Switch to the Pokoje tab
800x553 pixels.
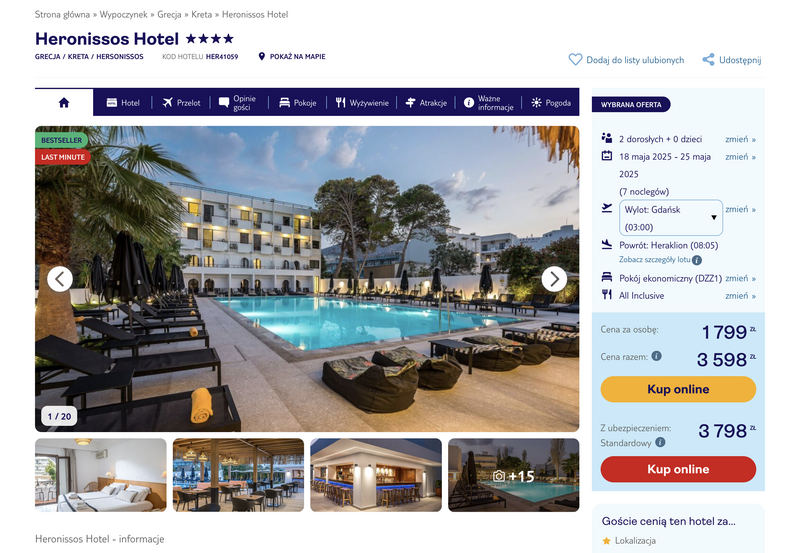tap(297, 103)
